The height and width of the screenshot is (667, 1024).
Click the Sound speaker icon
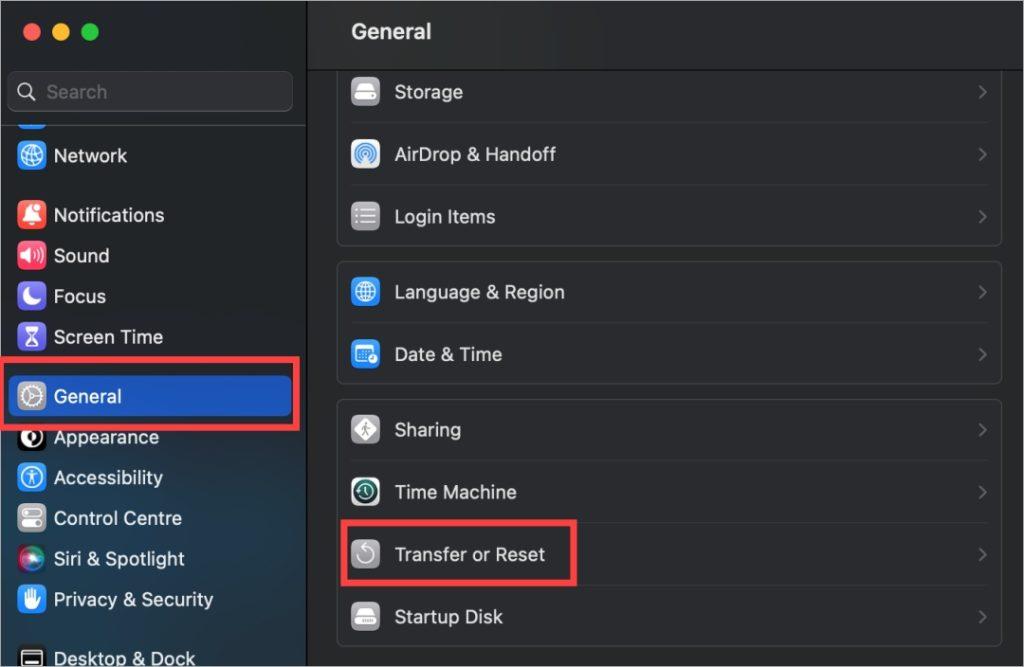[x=31, y=255]
